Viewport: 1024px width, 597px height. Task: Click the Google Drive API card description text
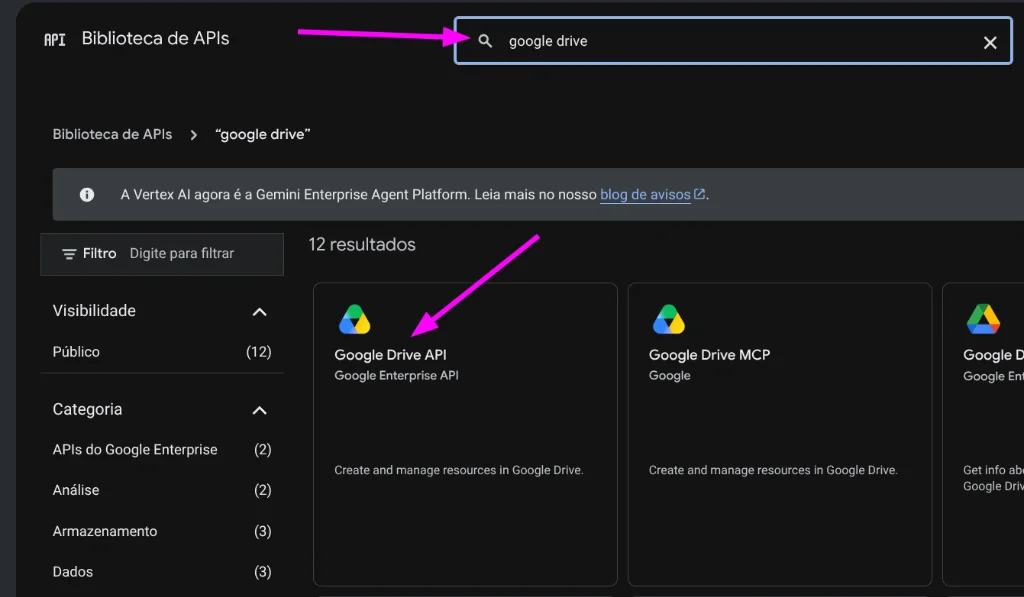point(459,470)
